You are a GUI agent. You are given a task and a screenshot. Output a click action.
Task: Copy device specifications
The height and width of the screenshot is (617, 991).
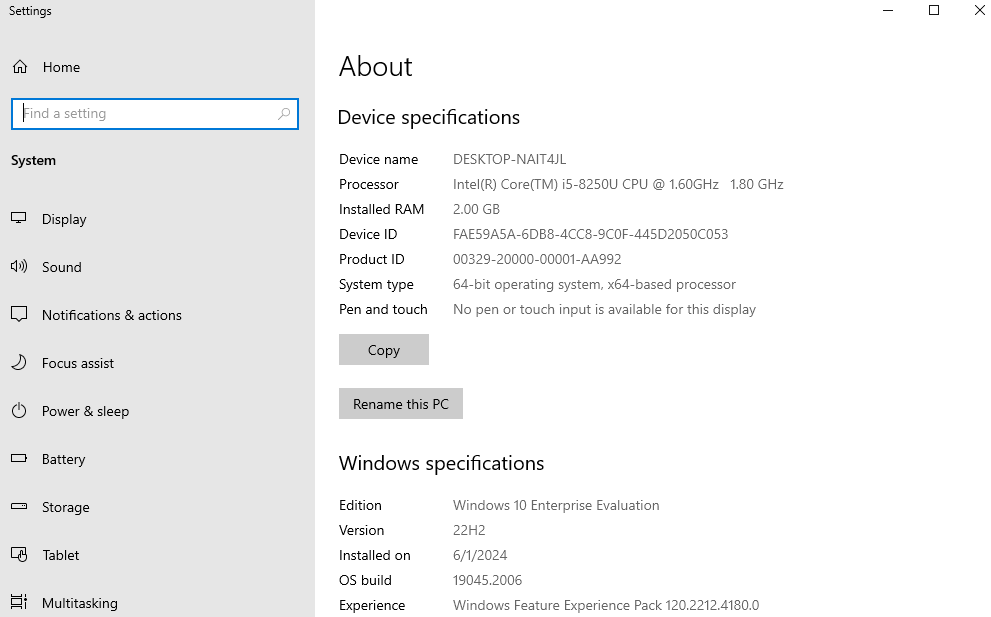click(384, 350)
